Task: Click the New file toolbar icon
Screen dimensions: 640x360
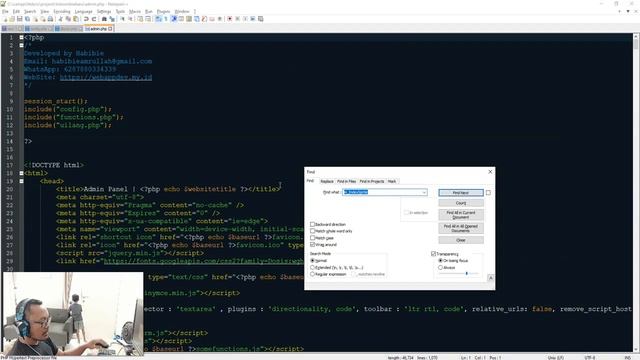Action: [5, 19]
